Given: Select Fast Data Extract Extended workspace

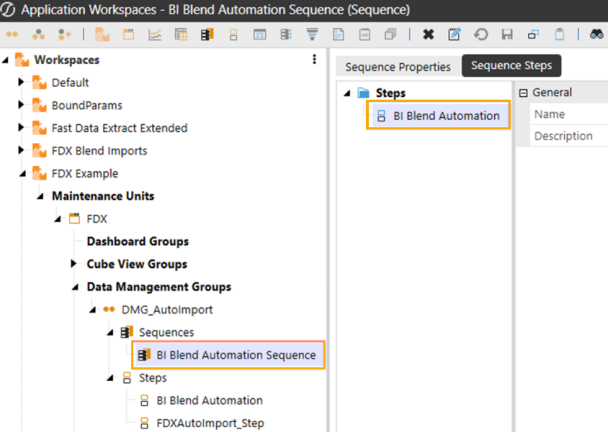Looking at the screenshot, I should click(x=119, y=128).
